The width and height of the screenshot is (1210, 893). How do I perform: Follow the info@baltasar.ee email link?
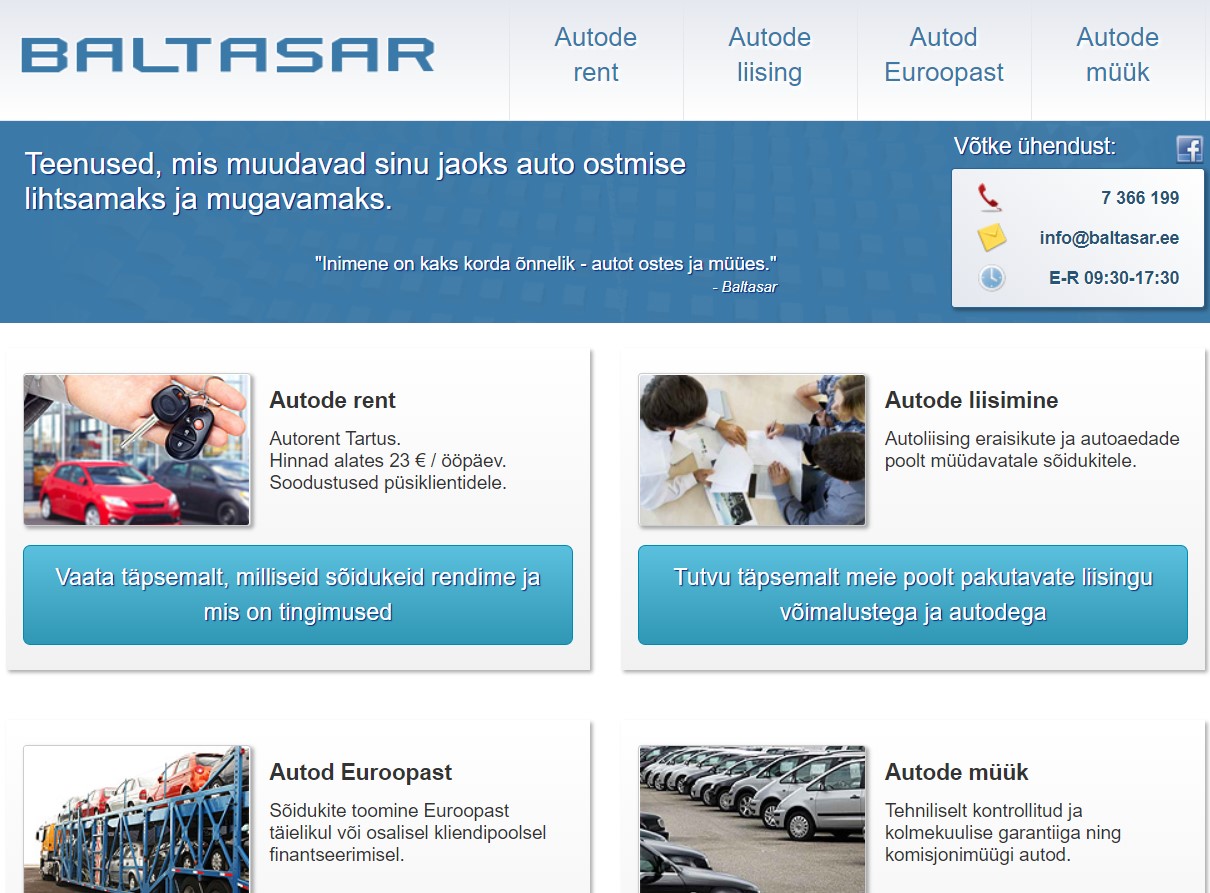coord(1109,238)
